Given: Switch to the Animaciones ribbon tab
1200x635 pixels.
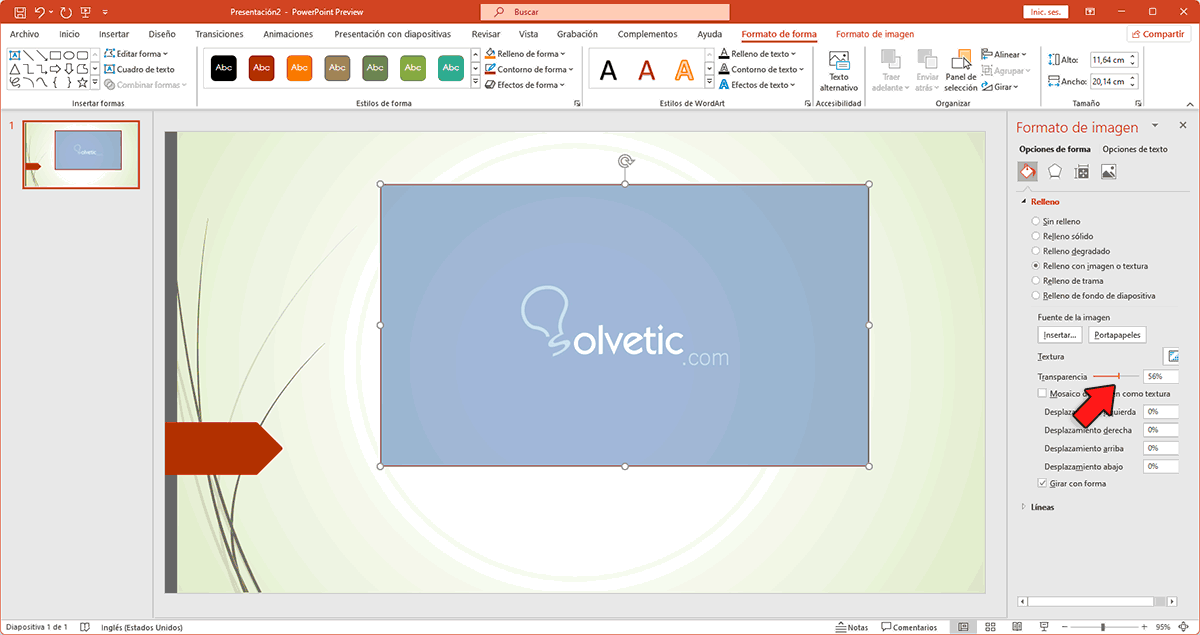Looking at the screenshot, I should click(288, 33).
